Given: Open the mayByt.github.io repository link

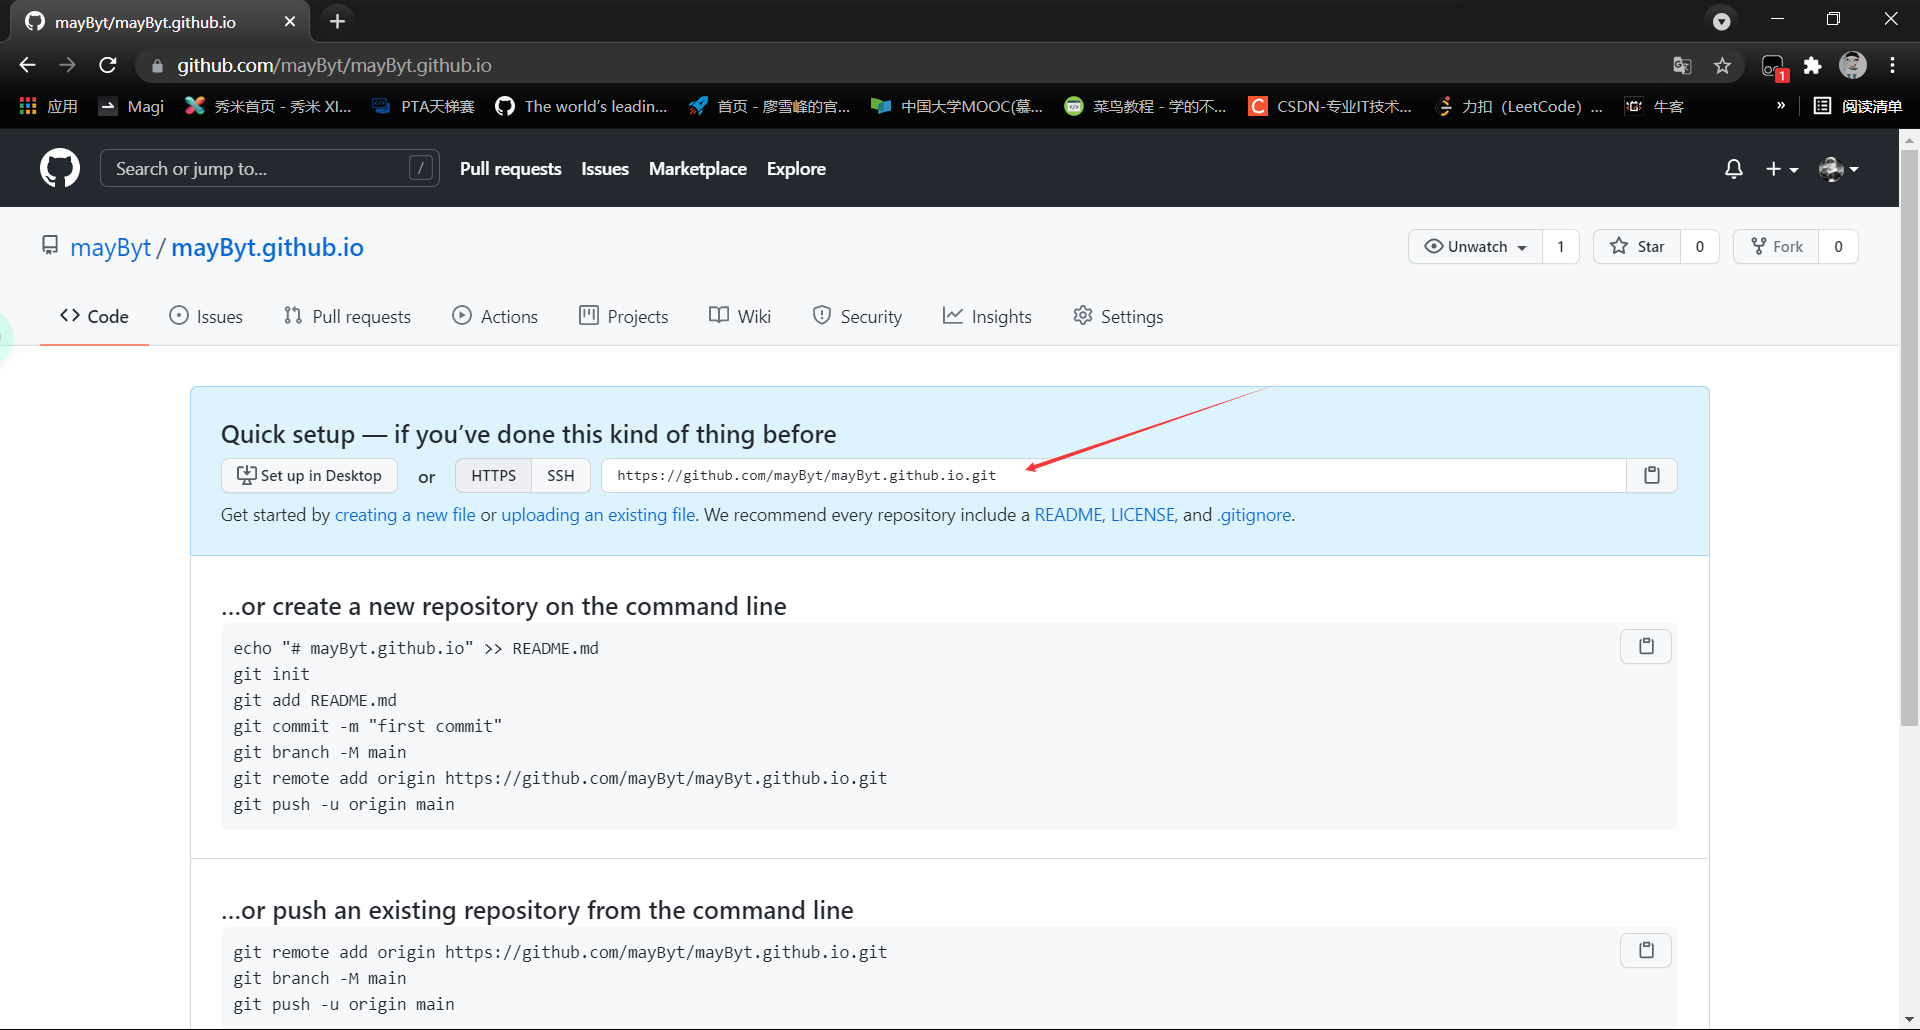Looking at the screenshot, I should click(267, 247).
